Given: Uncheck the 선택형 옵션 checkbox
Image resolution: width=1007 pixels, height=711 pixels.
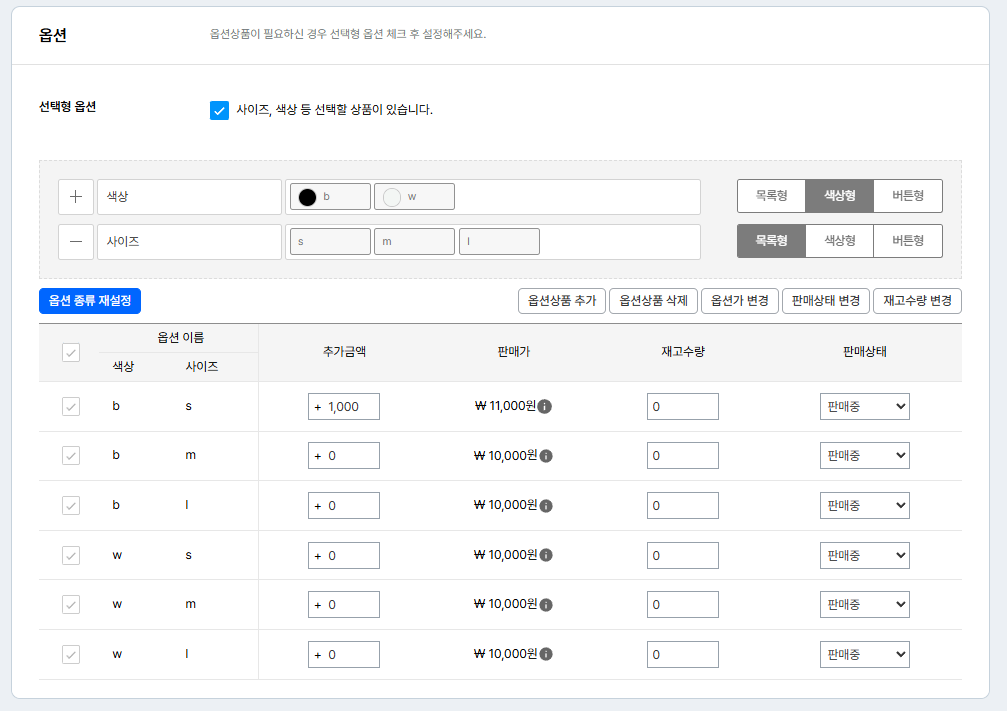Looking at the screenshot, I should tap(219, 110).
